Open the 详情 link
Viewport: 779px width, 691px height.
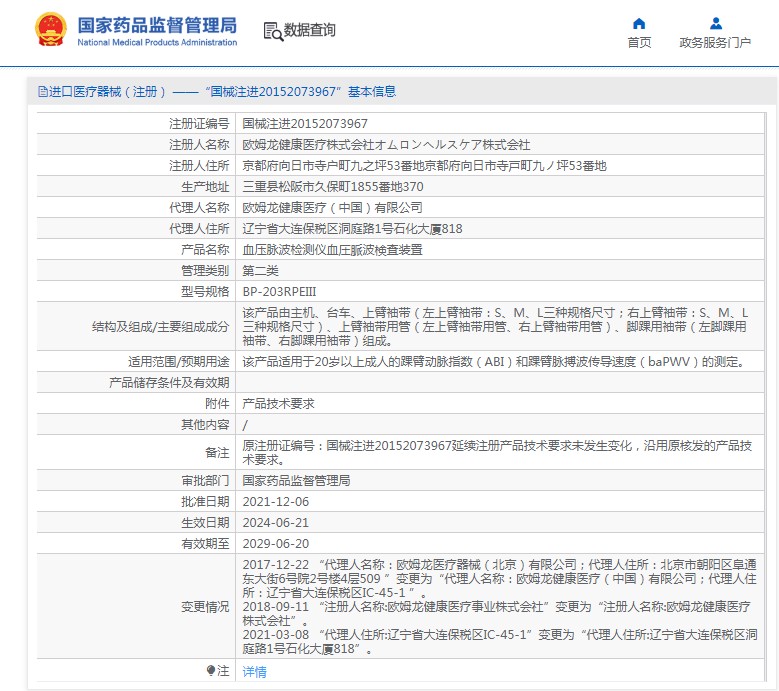click(255, 672)
